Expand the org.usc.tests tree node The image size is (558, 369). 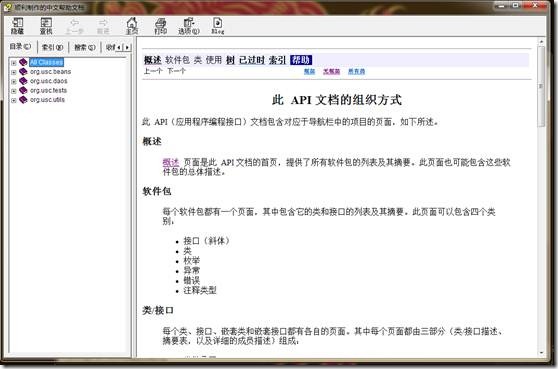pyautogui.click(x=14, y=91)
